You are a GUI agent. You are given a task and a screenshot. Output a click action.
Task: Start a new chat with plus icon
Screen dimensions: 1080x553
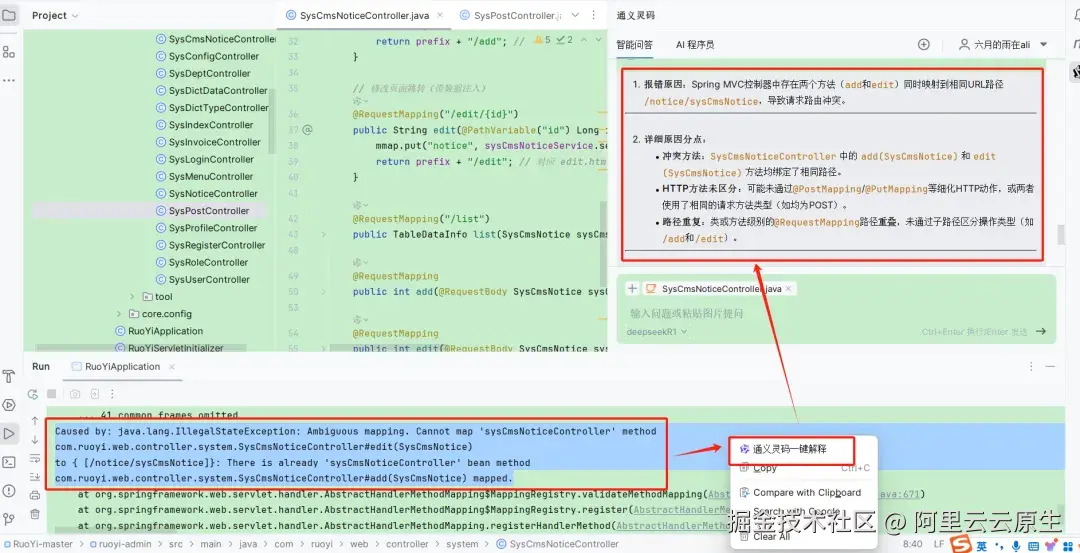coord(924,44)
